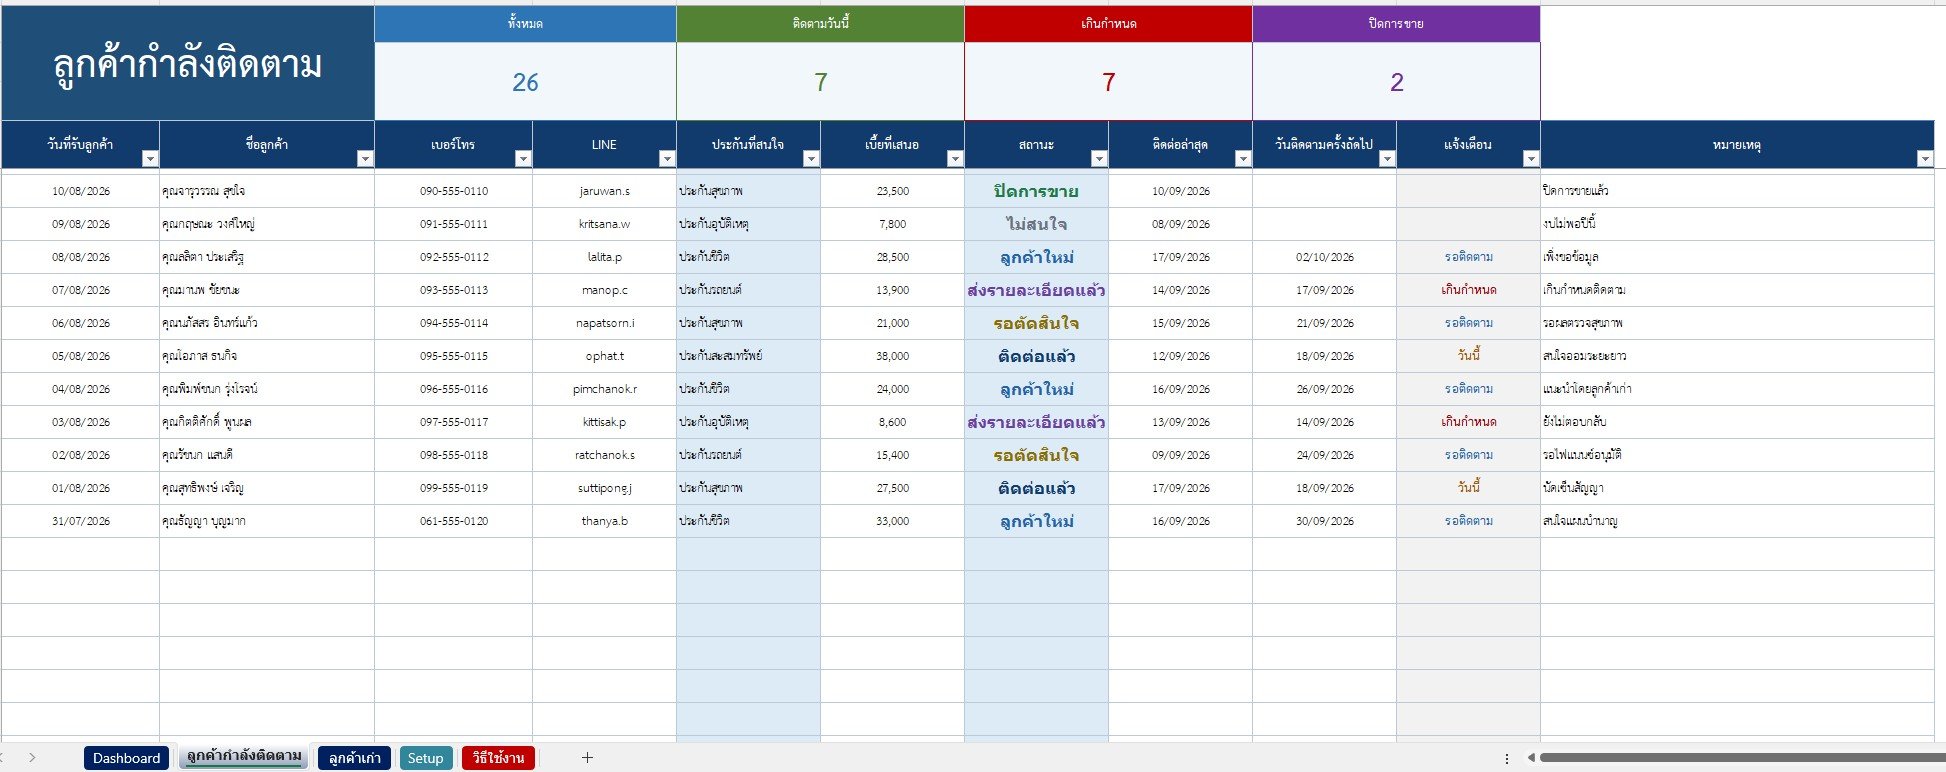Viewport: 1946px width, 772px height.
Task: Expand the ประกันที่สนใจ filter dropdown
Action: point(811,159)
